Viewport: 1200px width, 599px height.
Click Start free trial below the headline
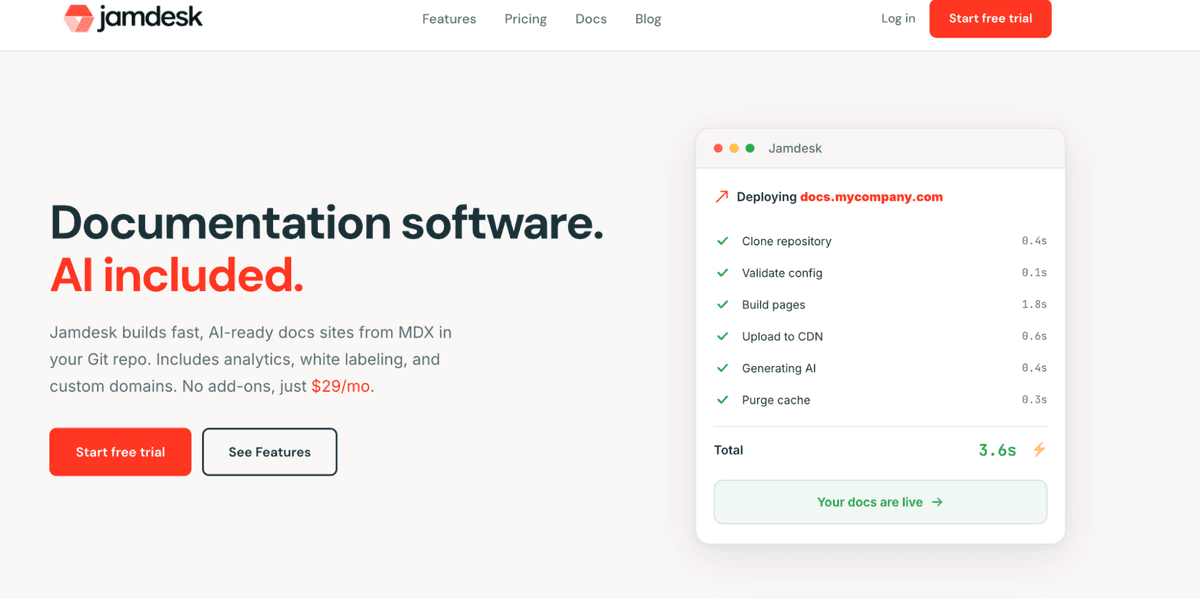point(120,452)
